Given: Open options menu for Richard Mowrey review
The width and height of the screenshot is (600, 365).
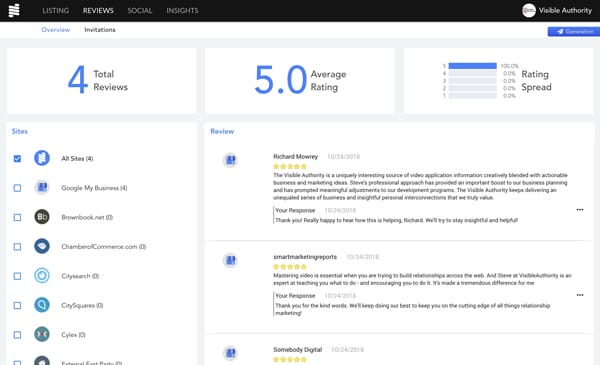Looking at the screenshot, I should point(580,210).
